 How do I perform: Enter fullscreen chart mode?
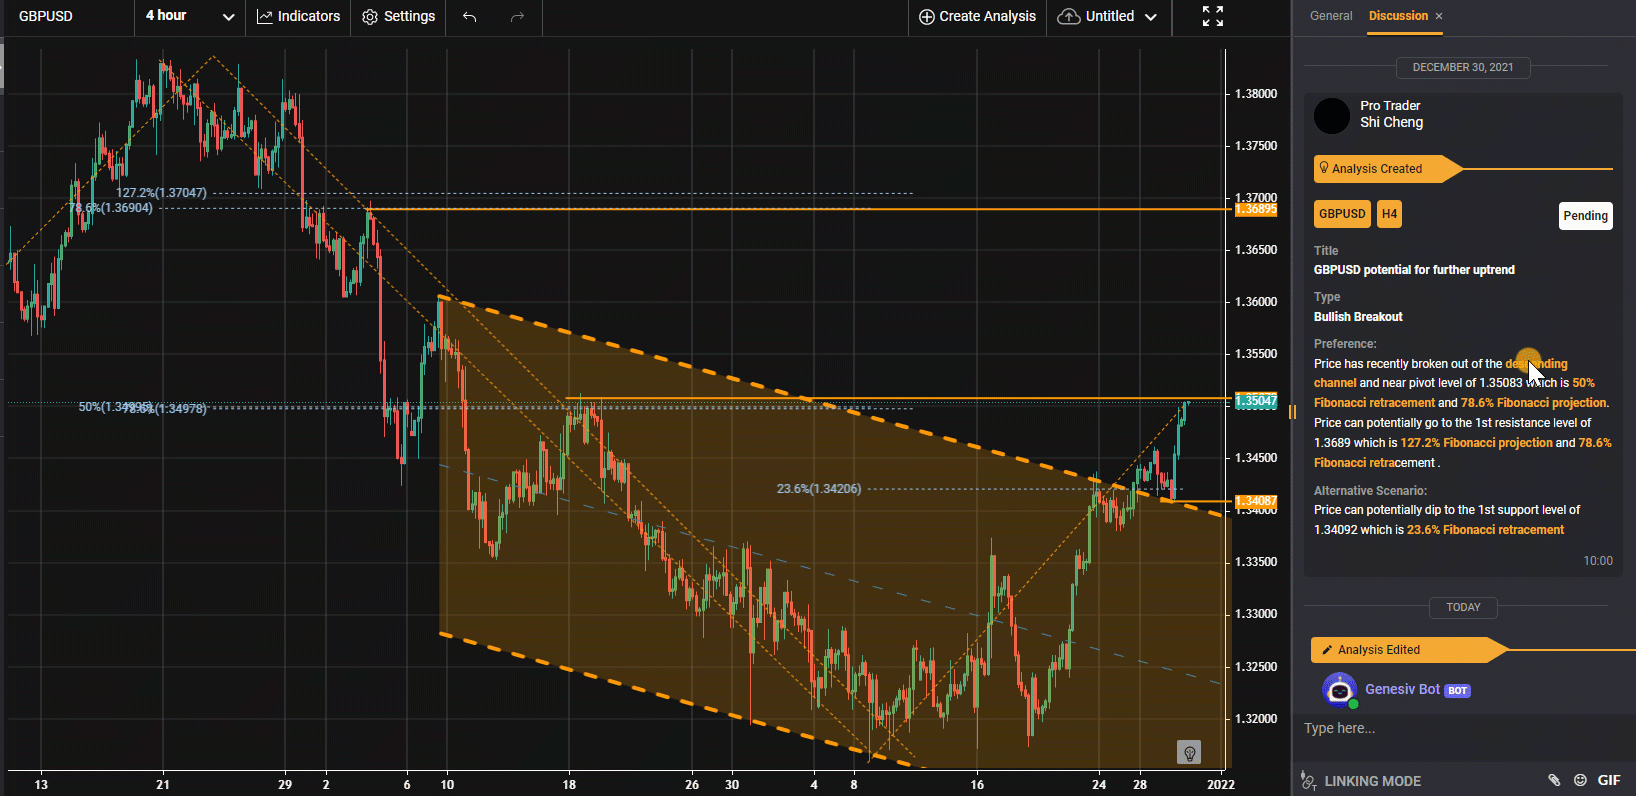coord(1213,16)
